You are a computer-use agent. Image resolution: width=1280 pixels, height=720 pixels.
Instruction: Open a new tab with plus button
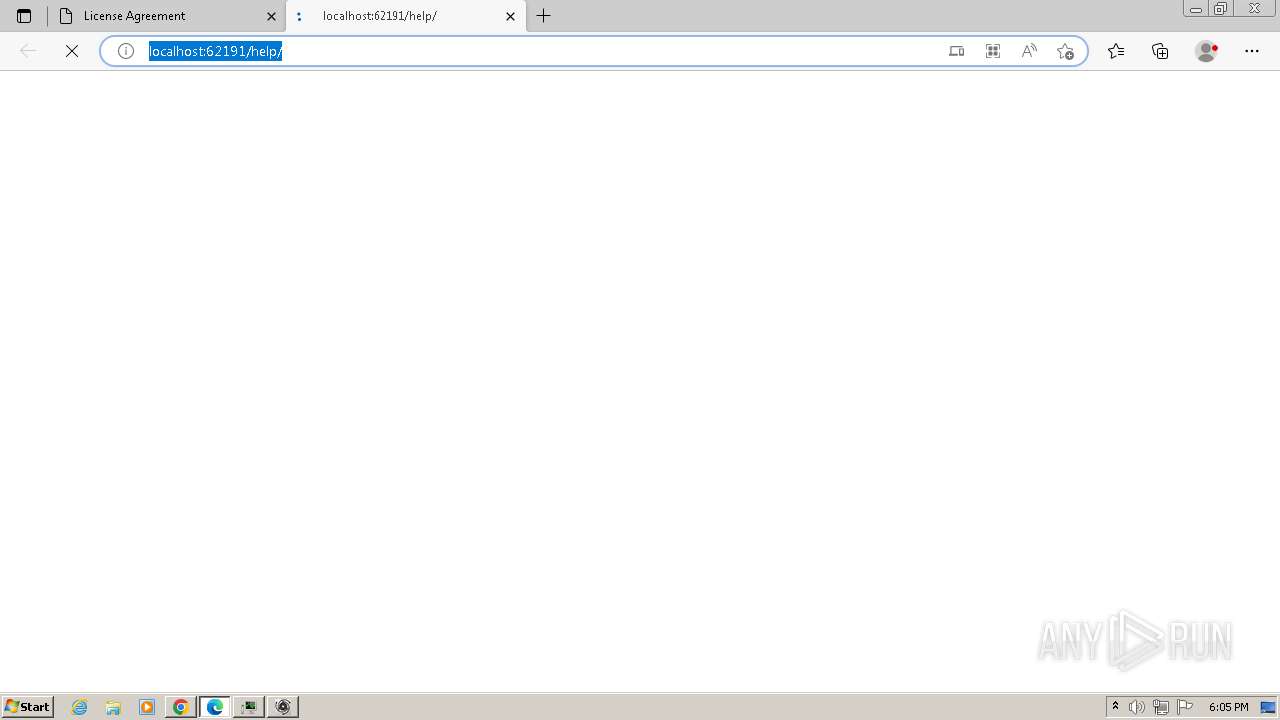(x=544, y=16)
